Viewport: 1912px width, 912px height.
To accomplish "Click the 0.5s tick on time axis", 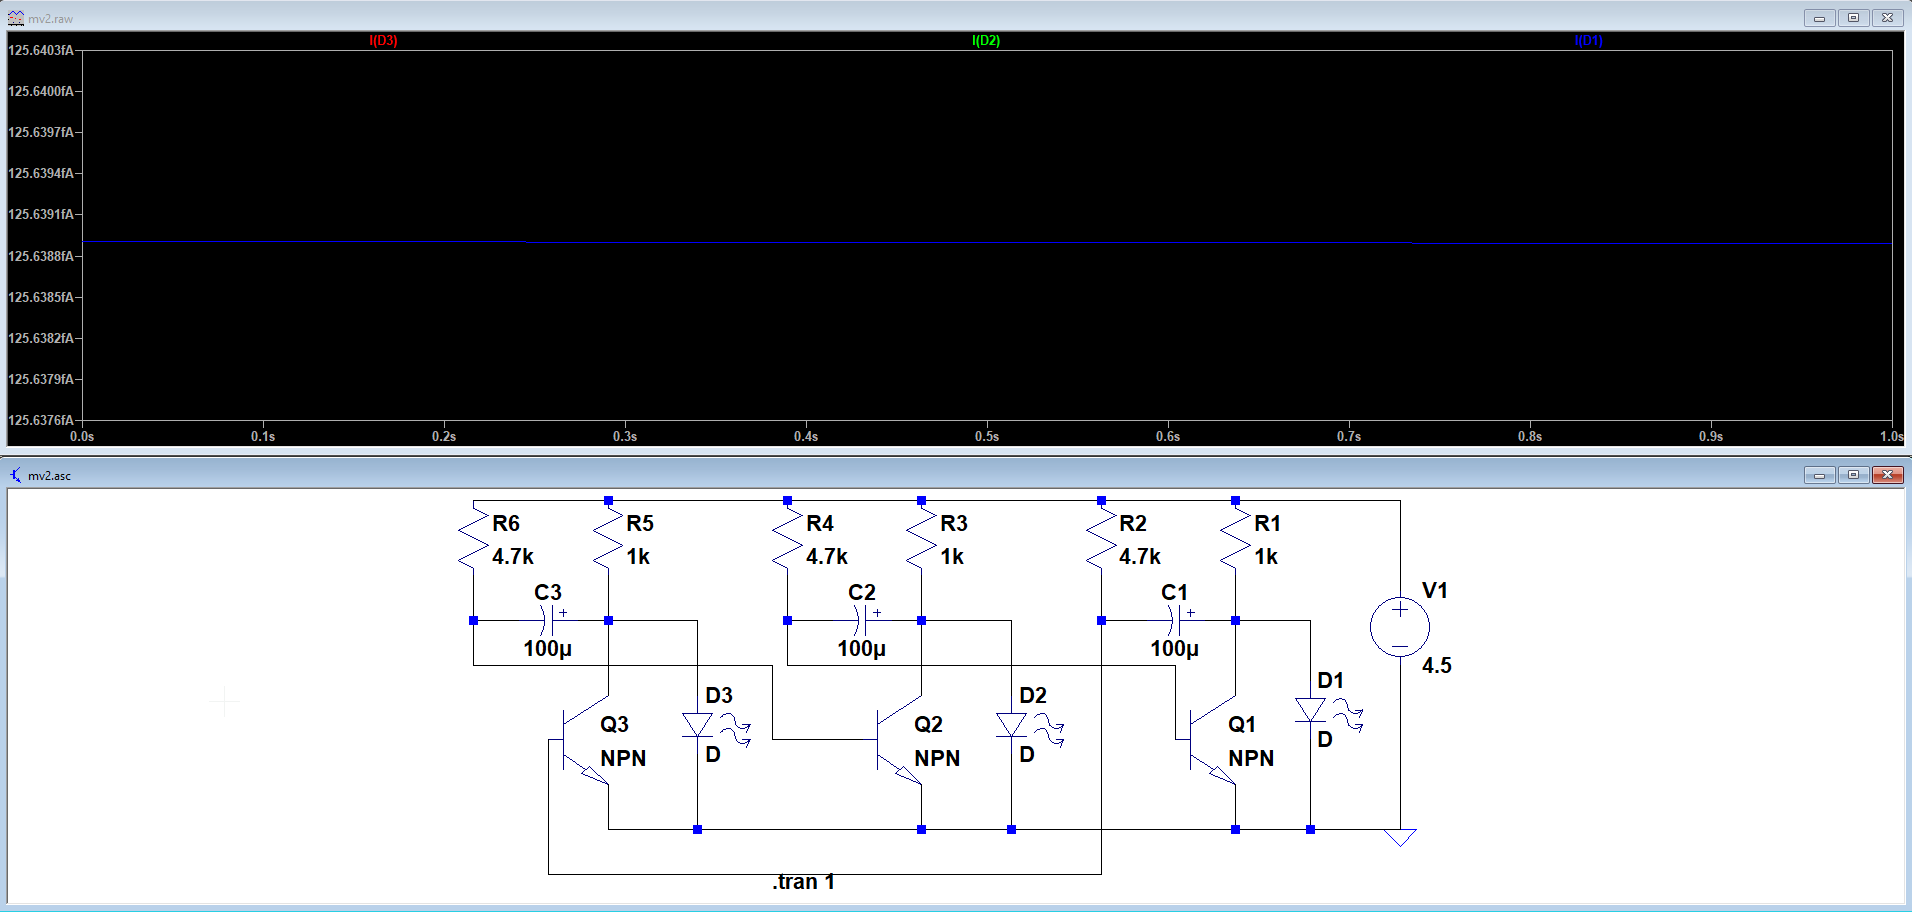I will point(987,437).
